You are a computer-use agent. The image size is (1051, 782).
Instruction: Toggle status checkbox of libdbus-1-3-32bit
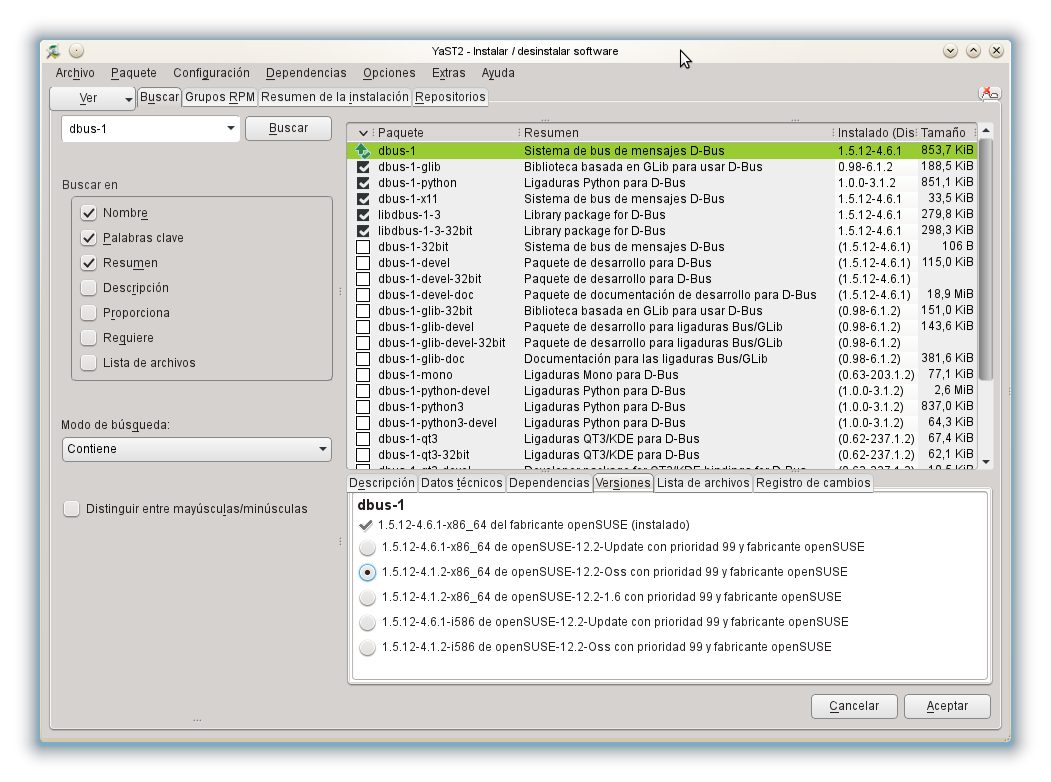(x=363, y=231)
